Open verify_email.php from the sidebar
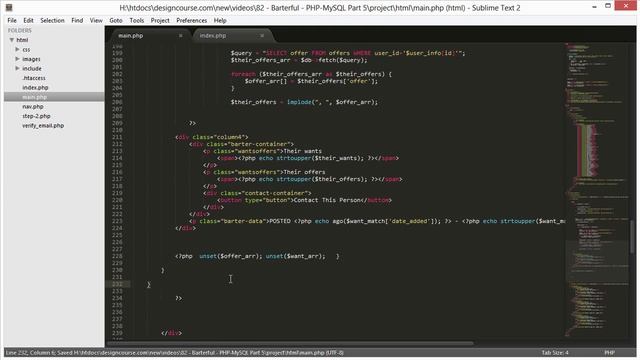This screenshot has width=640, height=360. point(43,126)
